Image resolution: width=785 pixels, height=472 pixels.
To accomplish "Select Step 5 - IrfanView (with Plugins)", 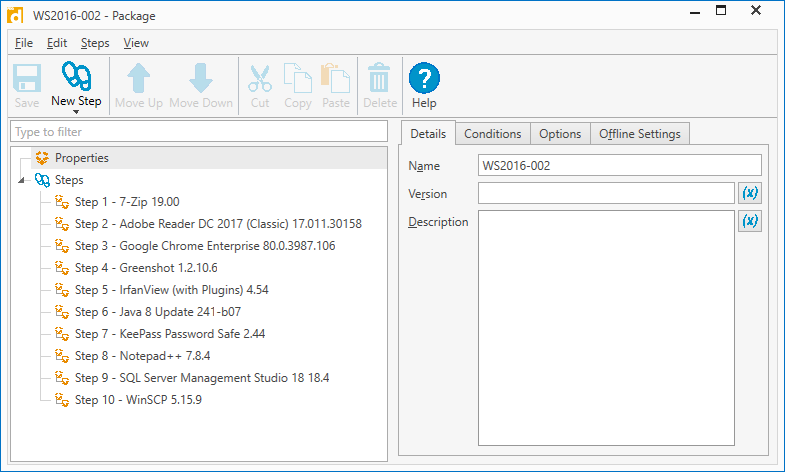I will pos(172,290).
